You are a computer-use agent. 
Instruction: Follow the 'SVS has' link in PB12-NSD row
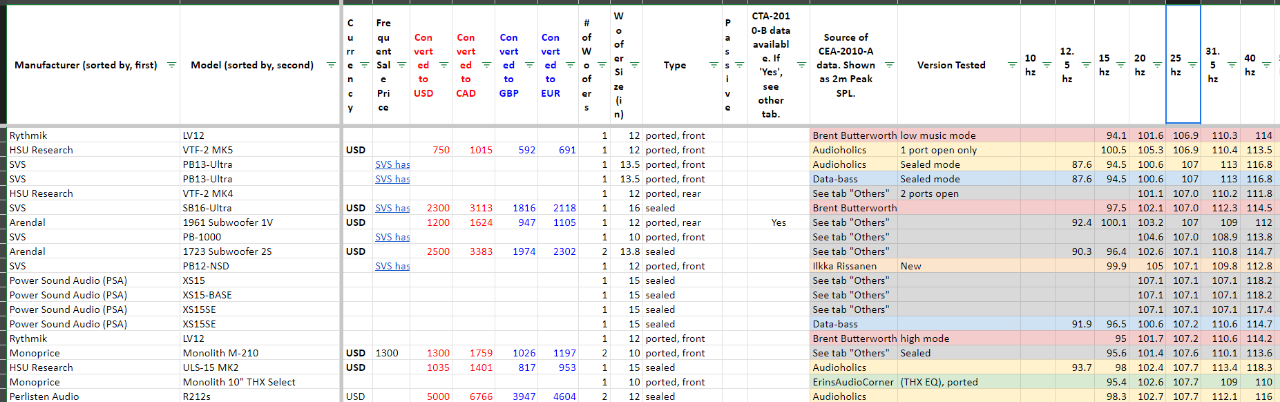(x=392, y=266)
